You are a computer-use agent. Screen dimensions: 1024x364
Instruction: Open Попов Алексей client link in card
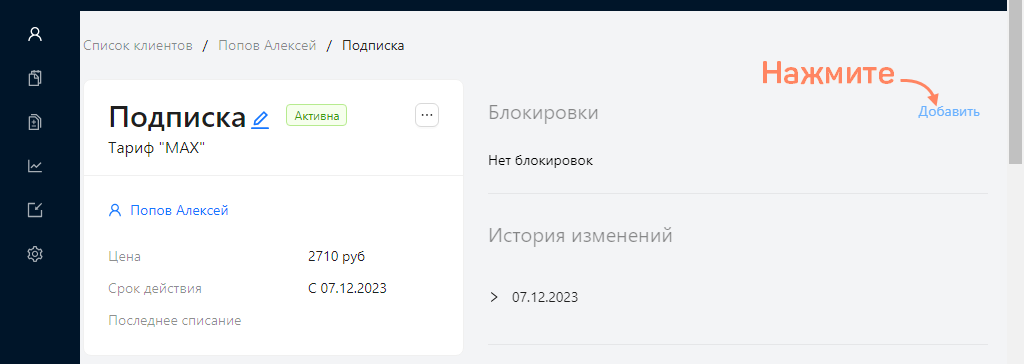point(180,210)
